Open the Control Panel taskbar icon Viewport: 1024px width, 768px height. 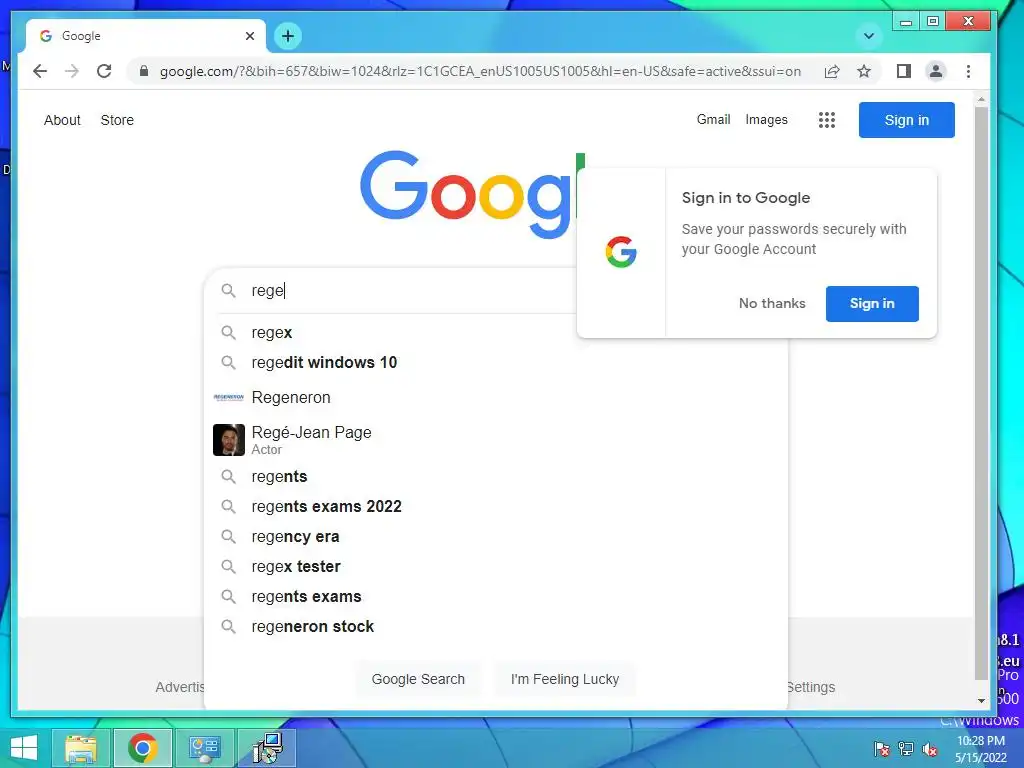[204, 748]
